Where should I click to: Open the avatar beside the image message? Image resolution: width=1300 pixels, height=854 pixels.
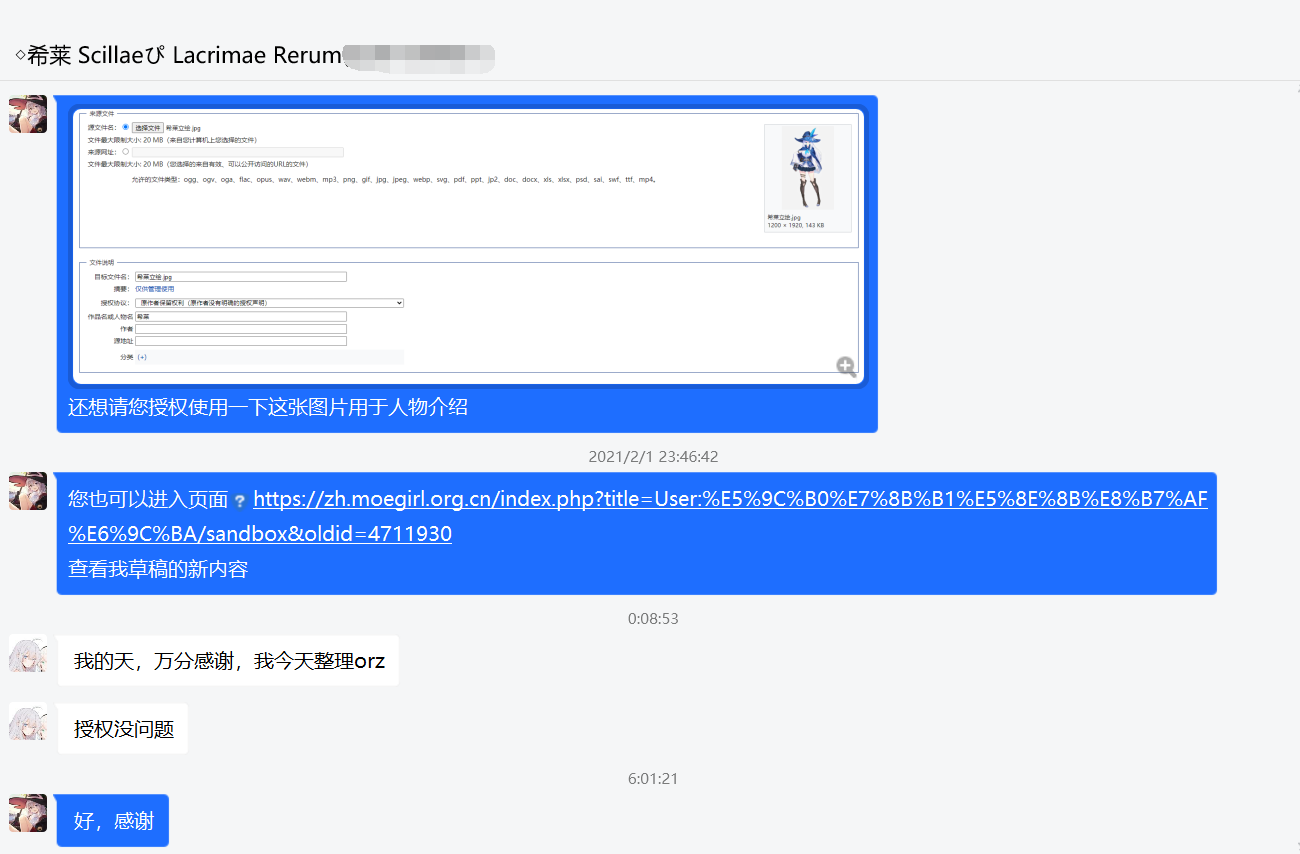[x=28, y=114]
